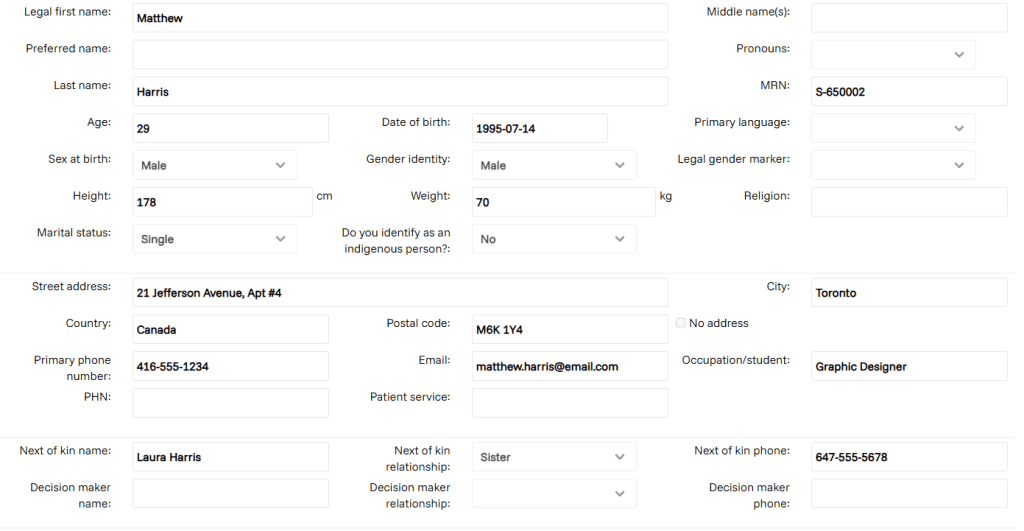Viewport: 1024px width, 531px height.
Task: Click the empty PHN field
Action: pyautogui.click(x=230, y=403)
